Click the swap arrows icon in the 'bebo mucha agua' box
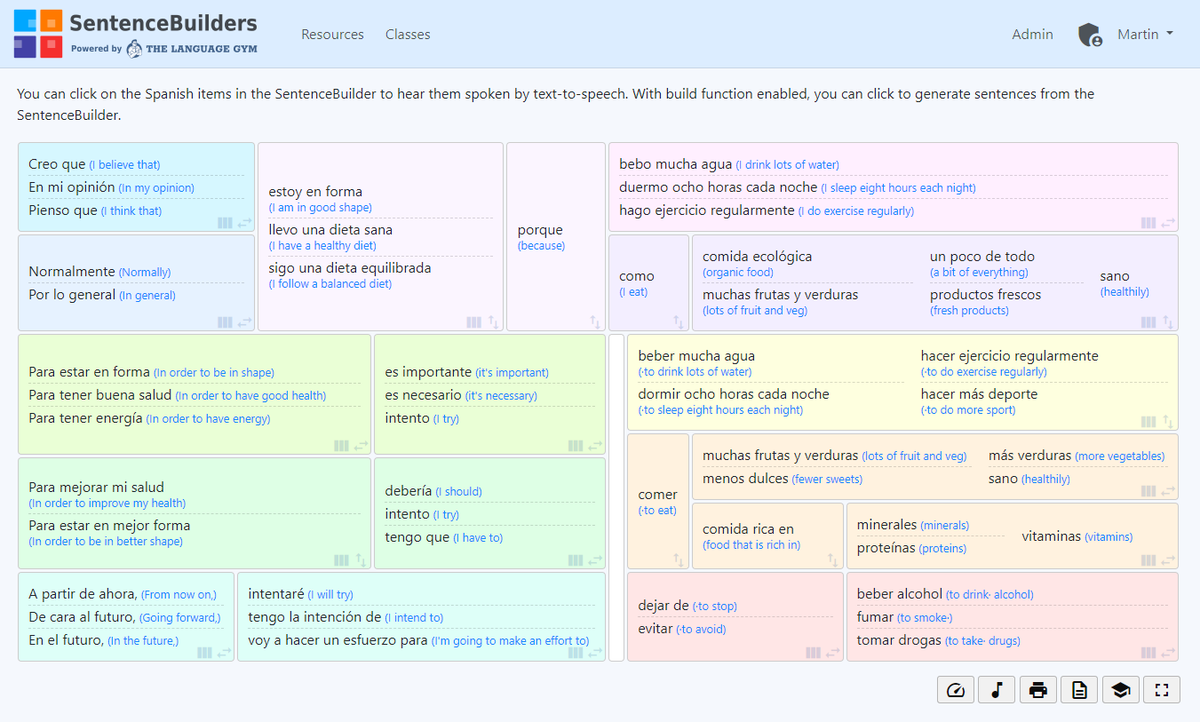The width and height of the screenshot is (1200, 722). [1169, 223]
